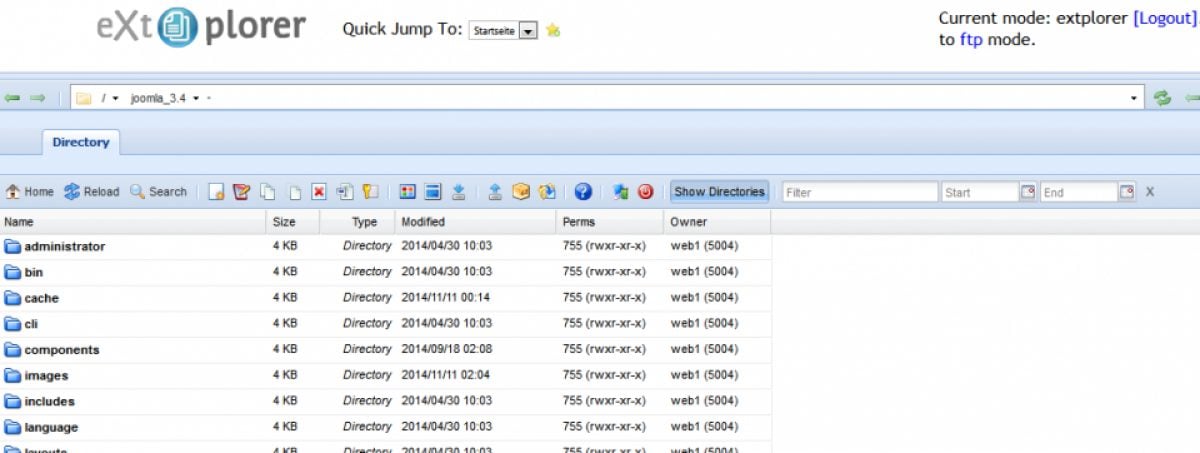This screenshot has height=453, width=1200.
Task: Click the red logout power icon
Action: click(645, 192)
